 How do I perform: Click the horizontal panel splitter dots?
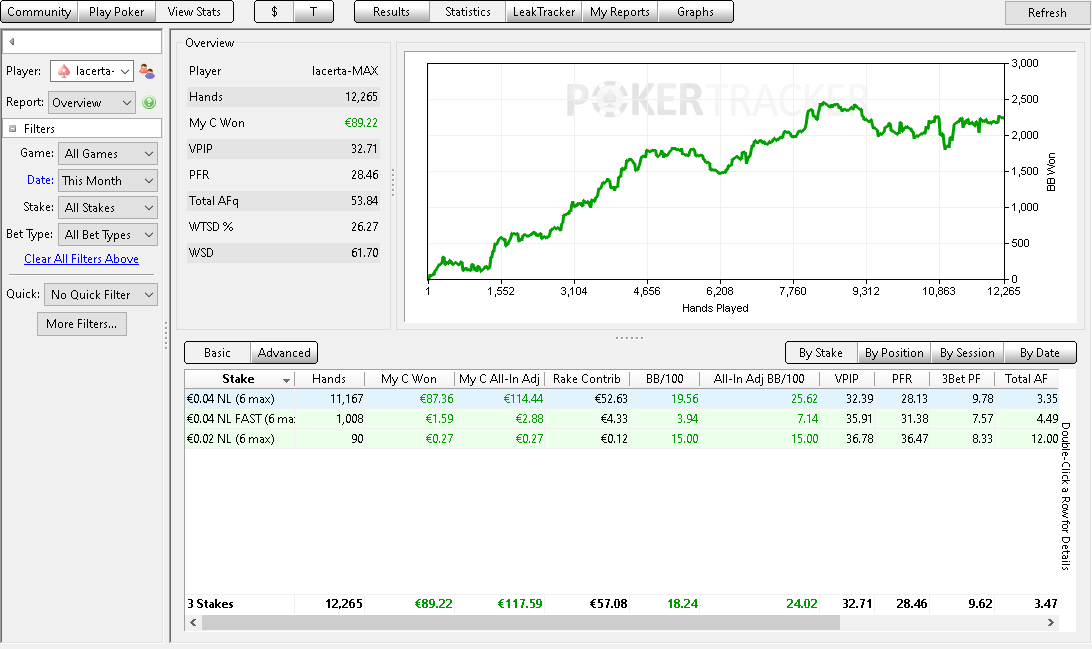tap(630, 338)
